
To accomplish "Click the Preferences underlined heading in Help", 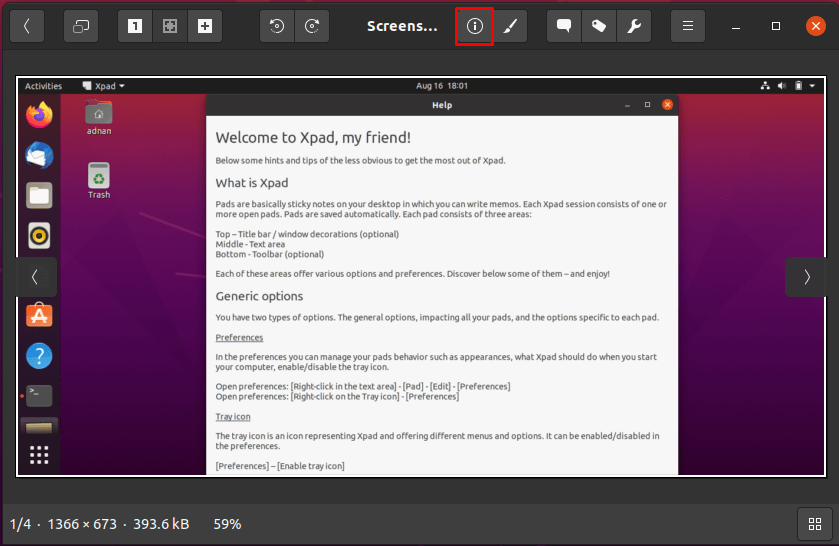I will pyautogui.click(x=239, y=338).
